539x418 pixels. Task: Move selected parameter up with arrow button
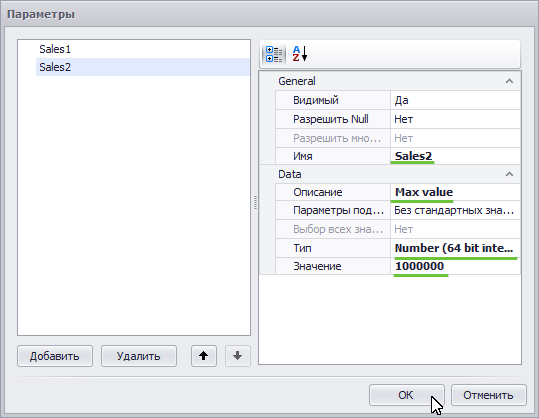tap(204, 356)
